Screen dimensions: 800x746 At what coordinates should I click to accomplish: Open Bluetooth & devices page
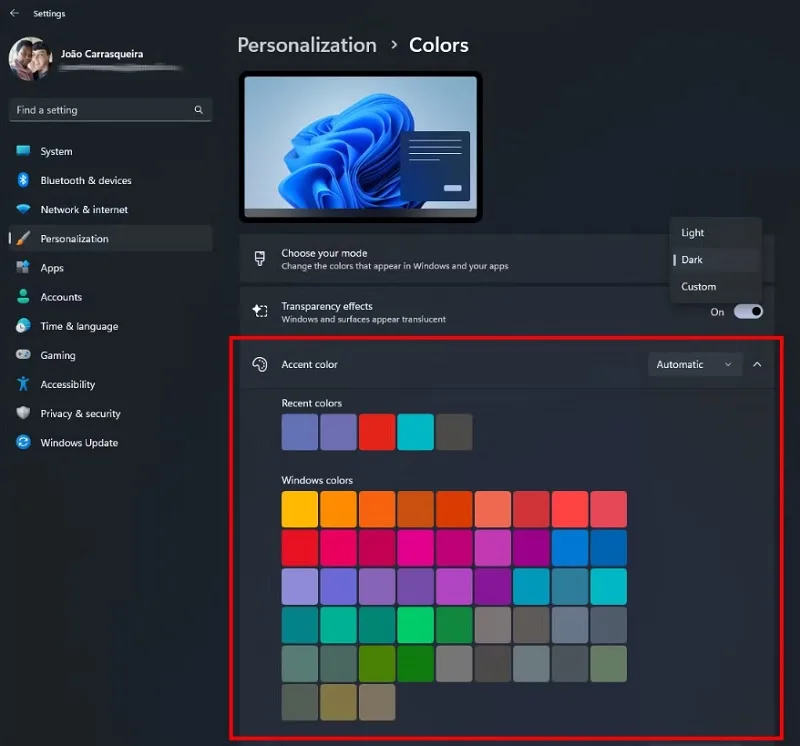pos(111,180)
